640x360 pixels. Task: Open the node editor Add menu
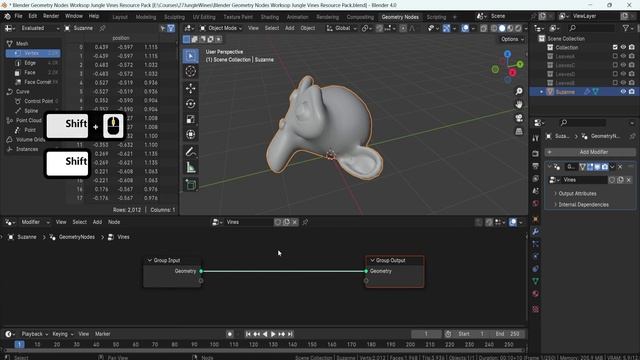coord(97,222)
